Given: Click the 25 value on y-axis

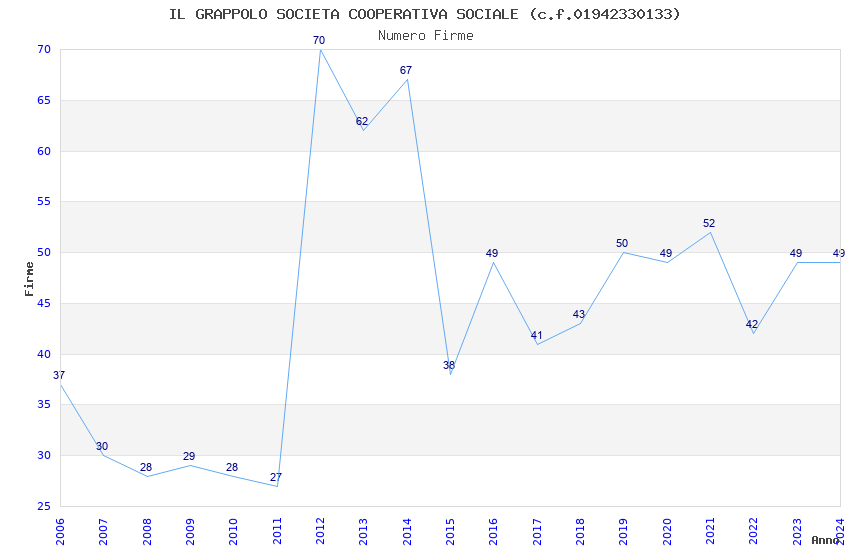Looking at the screenshot, I should click(x=44, y=506).
